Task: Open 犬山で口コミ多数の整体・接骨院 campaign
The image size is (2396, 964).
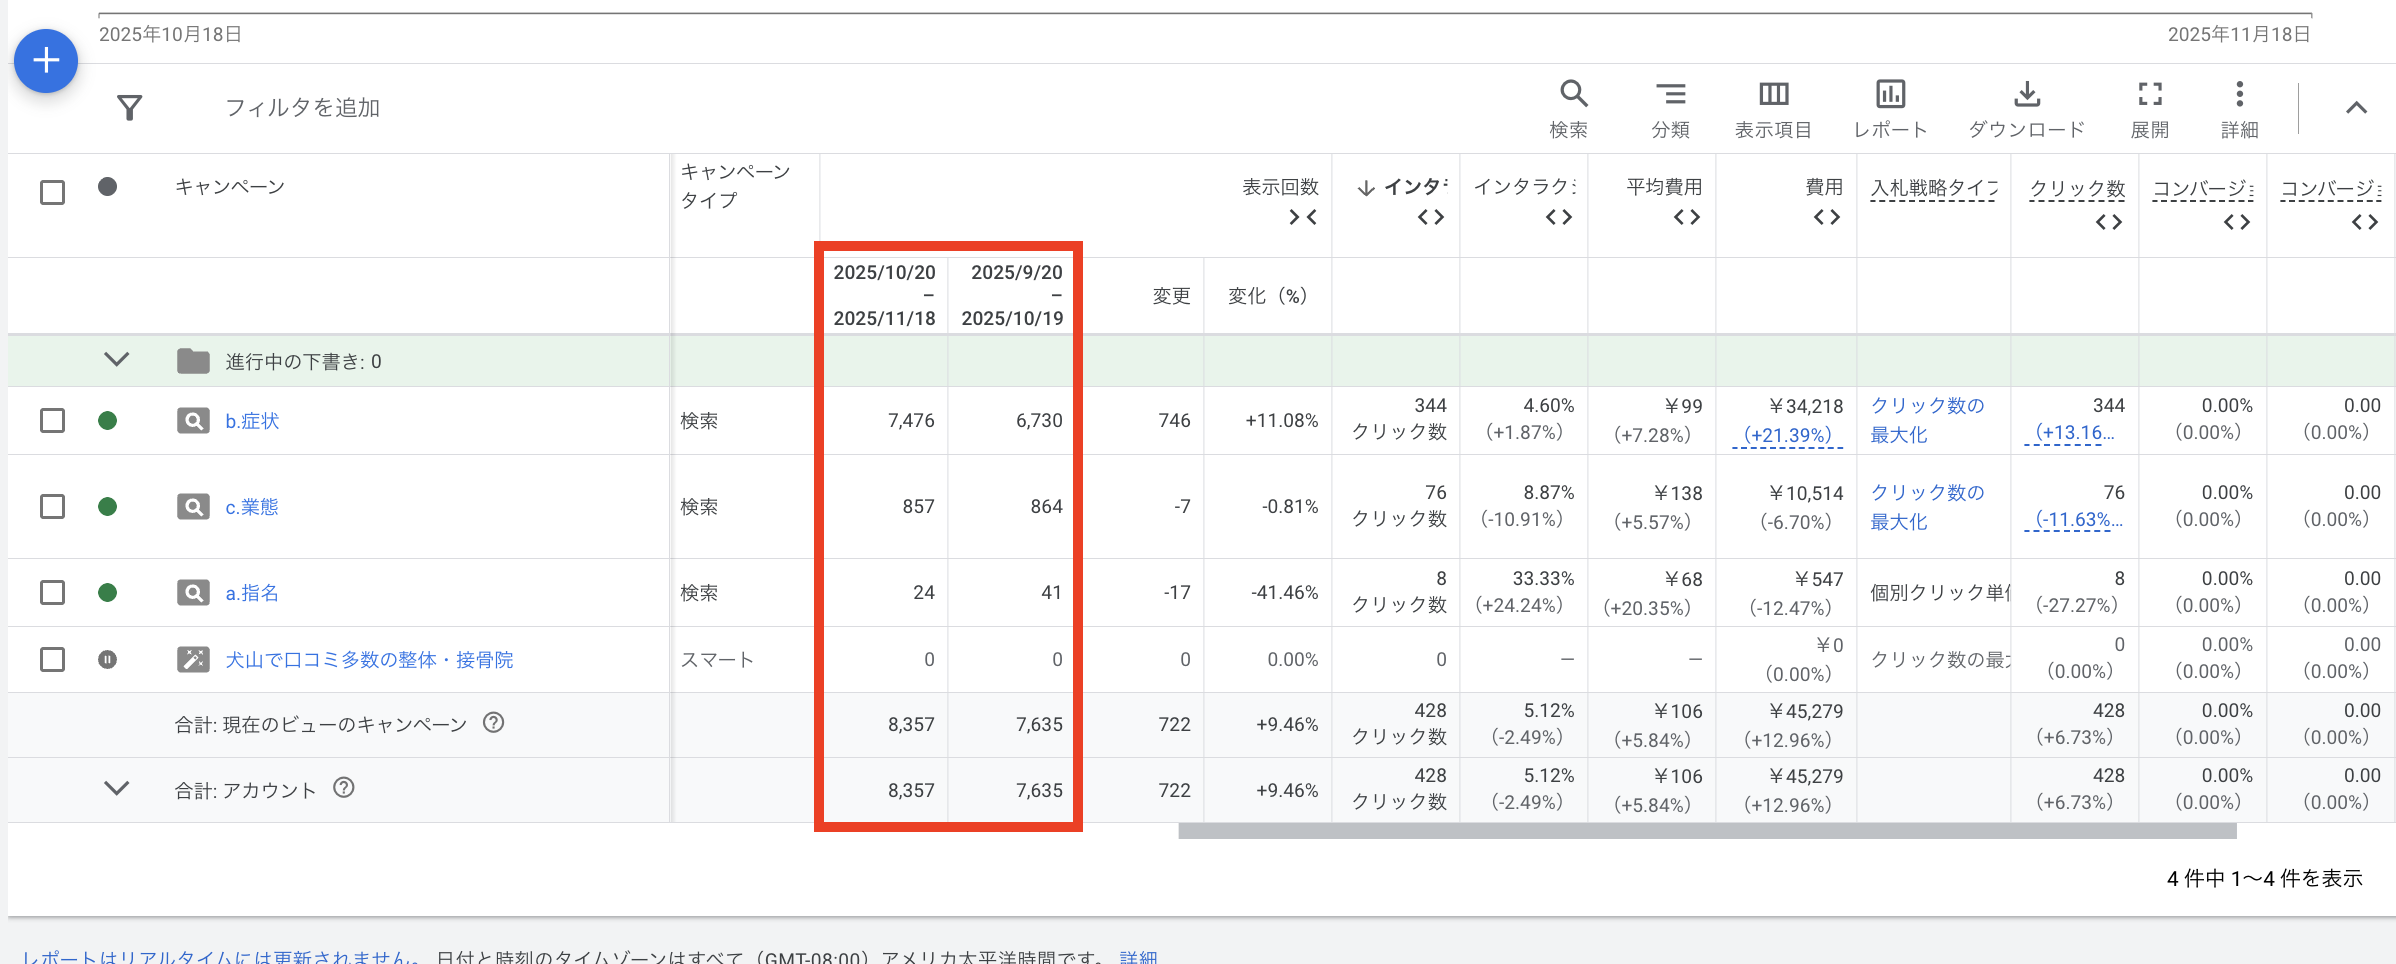Action: click(x=369, y=660)
